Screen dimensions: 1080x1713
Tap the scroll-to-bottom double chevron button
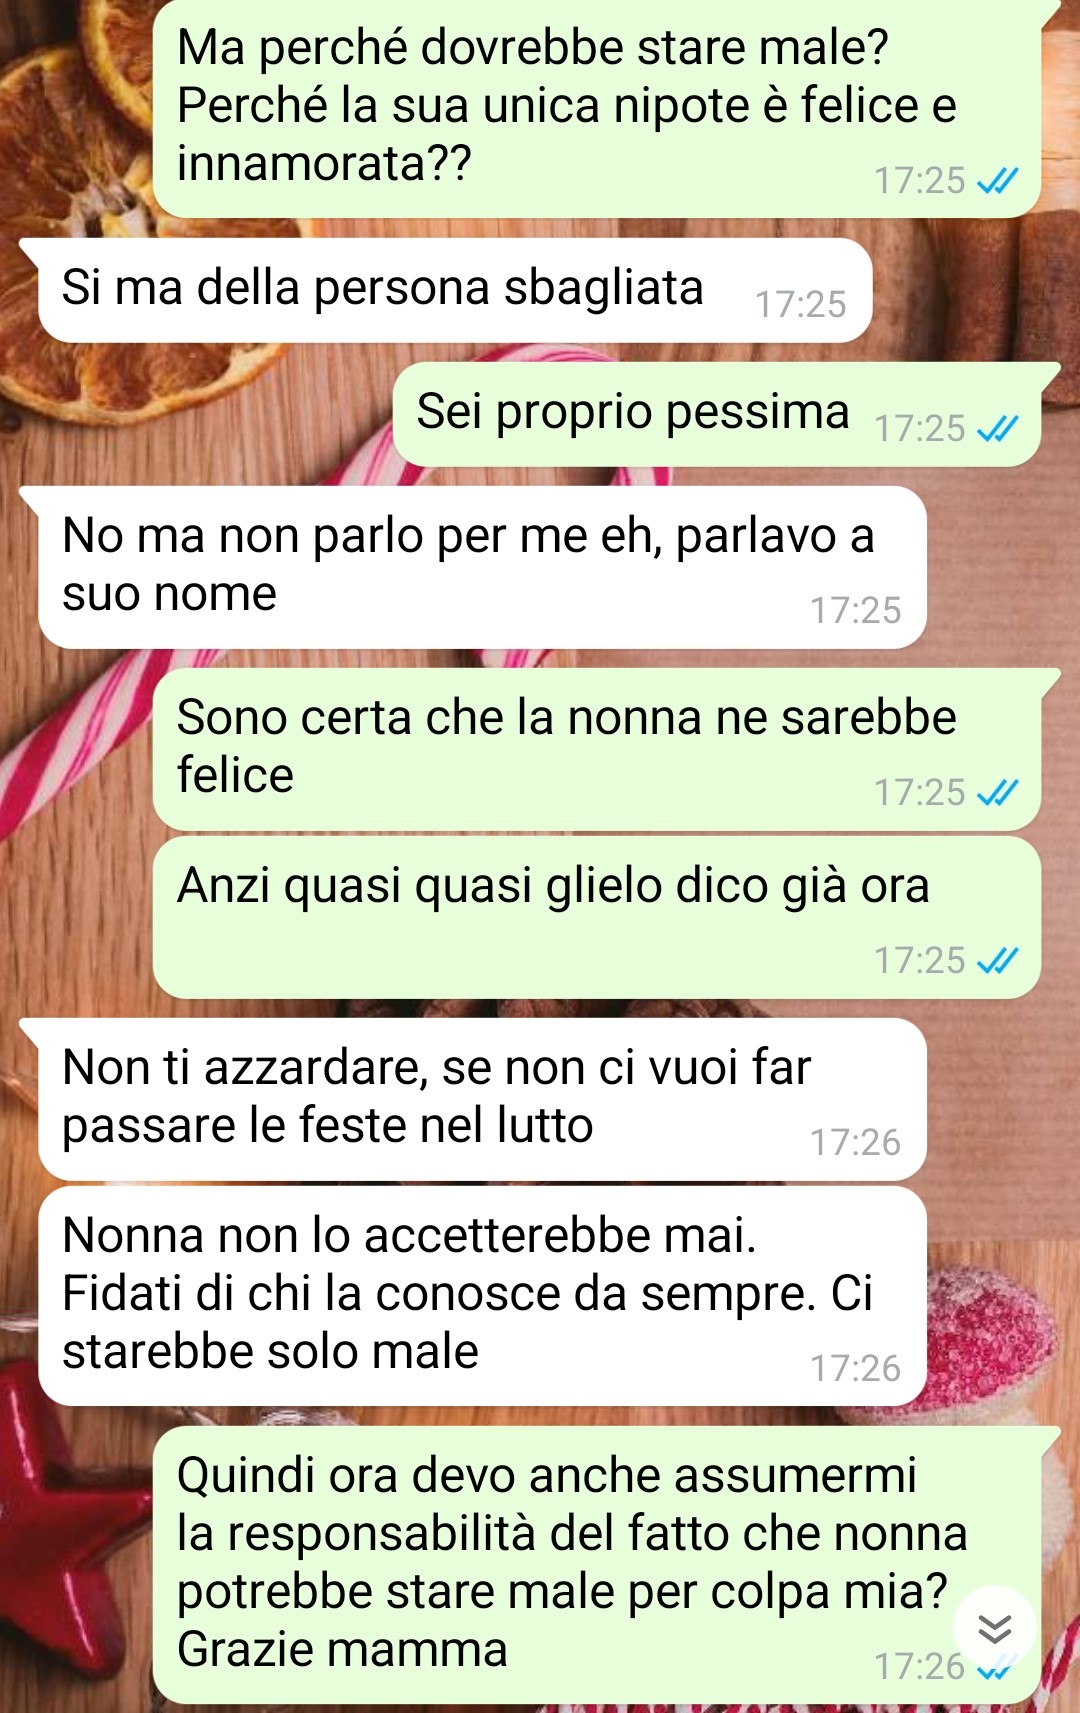click(994, 1628)
